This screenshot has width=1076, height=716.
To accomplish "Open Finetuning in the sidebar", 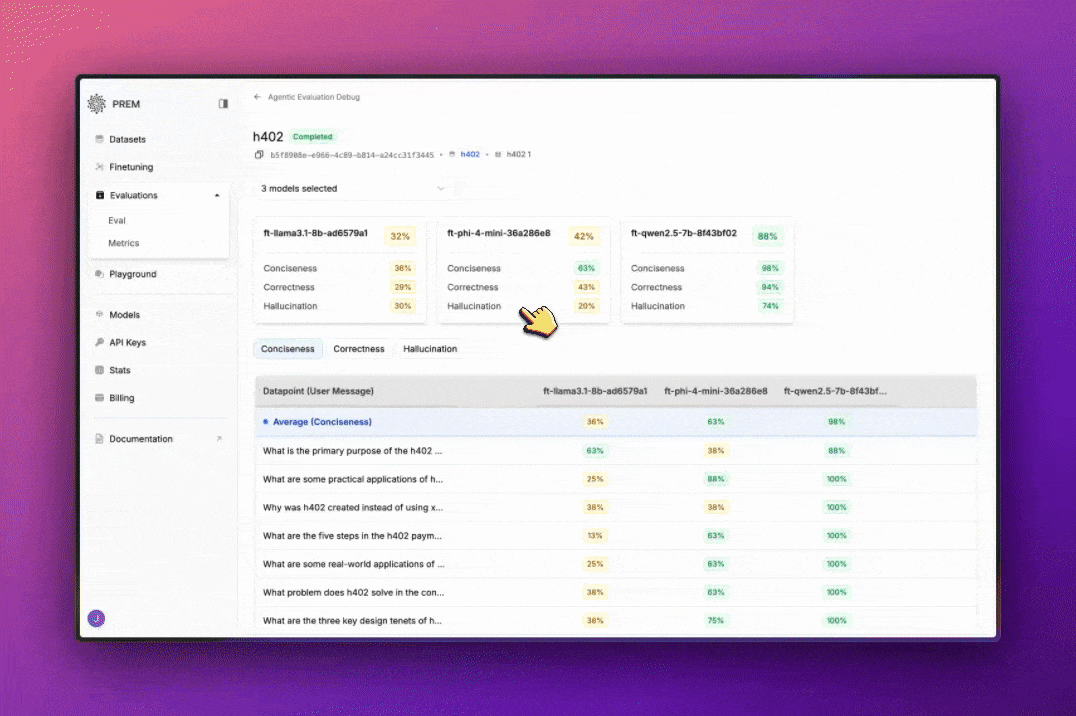I will point(131,167).
